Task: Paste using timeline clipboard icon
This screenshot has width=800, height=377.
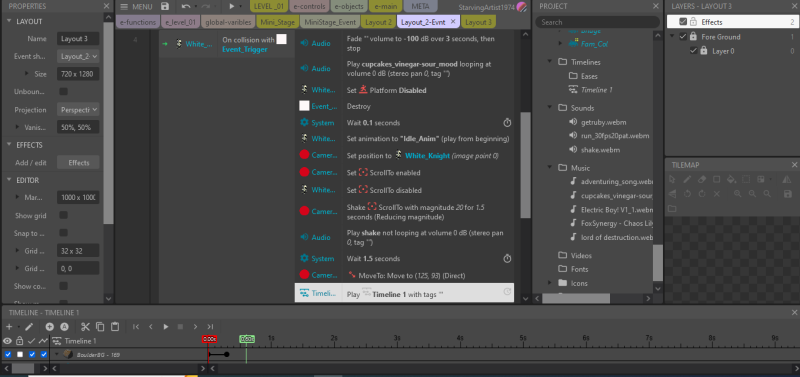Action: click(115, 326)
